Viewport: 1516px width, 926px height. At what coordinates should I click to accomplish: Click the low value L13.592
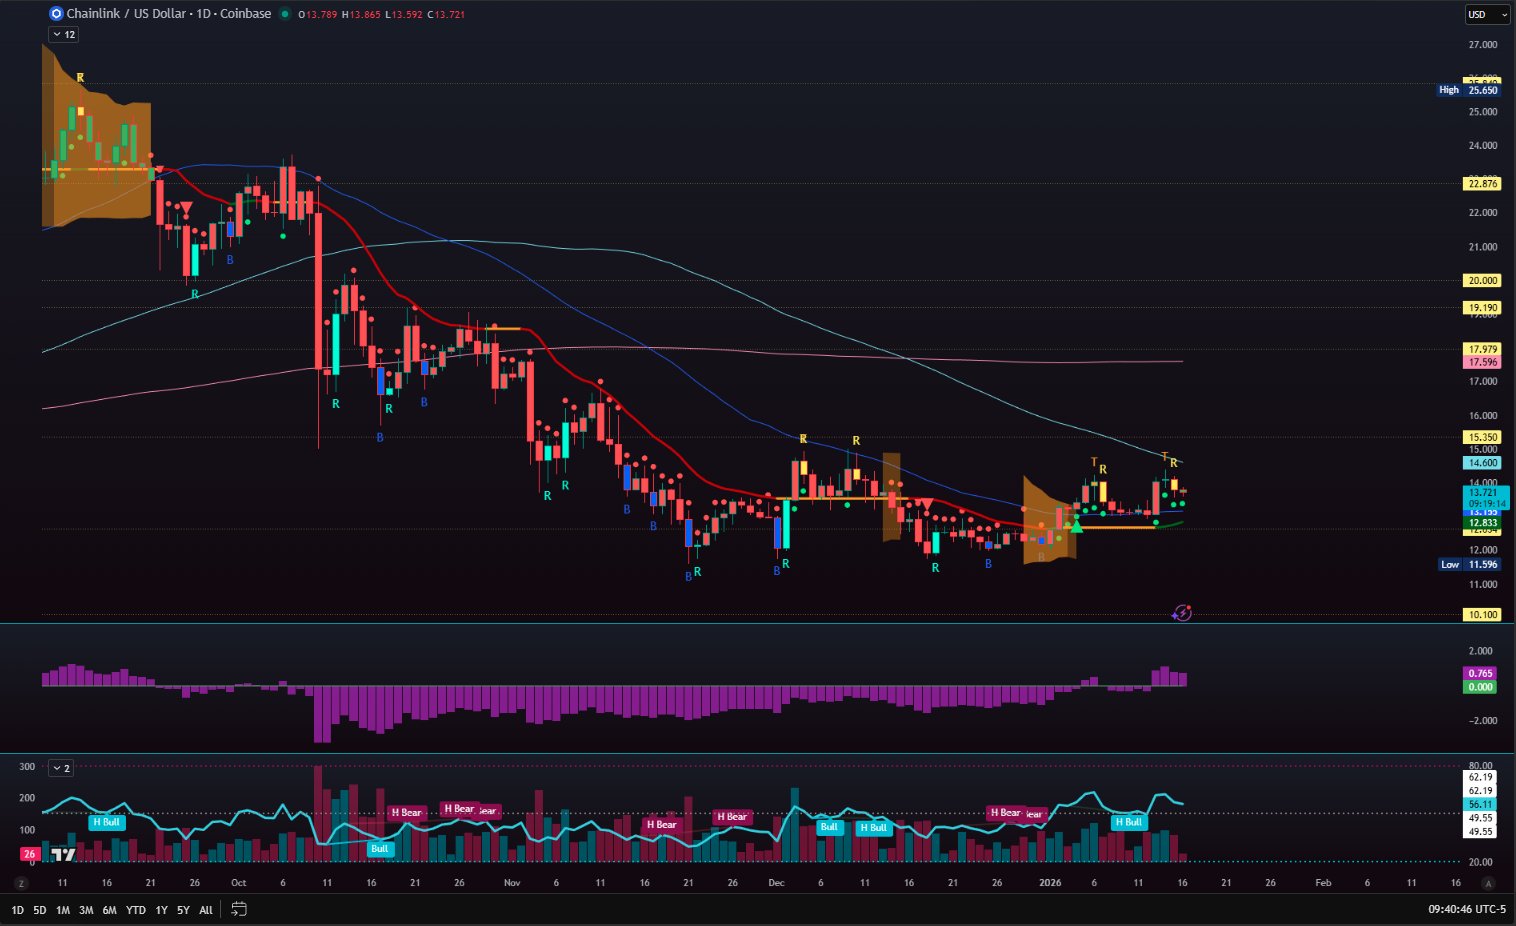pyautogui.click(x=404, y=14)
